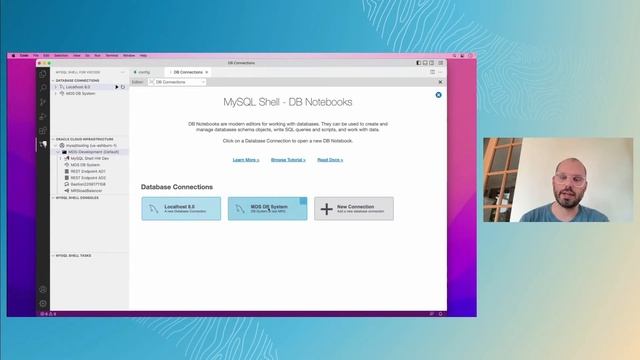Image resolution: width=640 pixels, height=360 pixels.
Task: Select the MySQL Shell dolphin activity icon
Action: (43, 144)
